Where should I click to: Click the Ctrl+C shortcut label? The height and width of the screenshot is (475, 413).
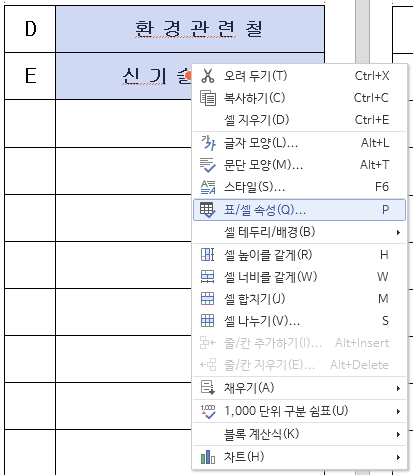(x=371, y=98)
